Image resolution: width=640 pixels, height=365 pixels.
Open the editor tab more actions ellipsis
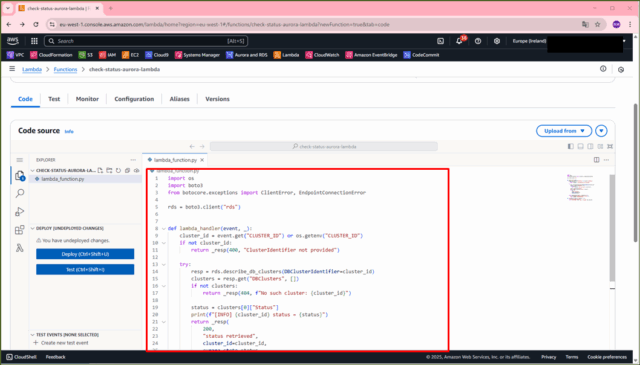(x=607, y=160)
